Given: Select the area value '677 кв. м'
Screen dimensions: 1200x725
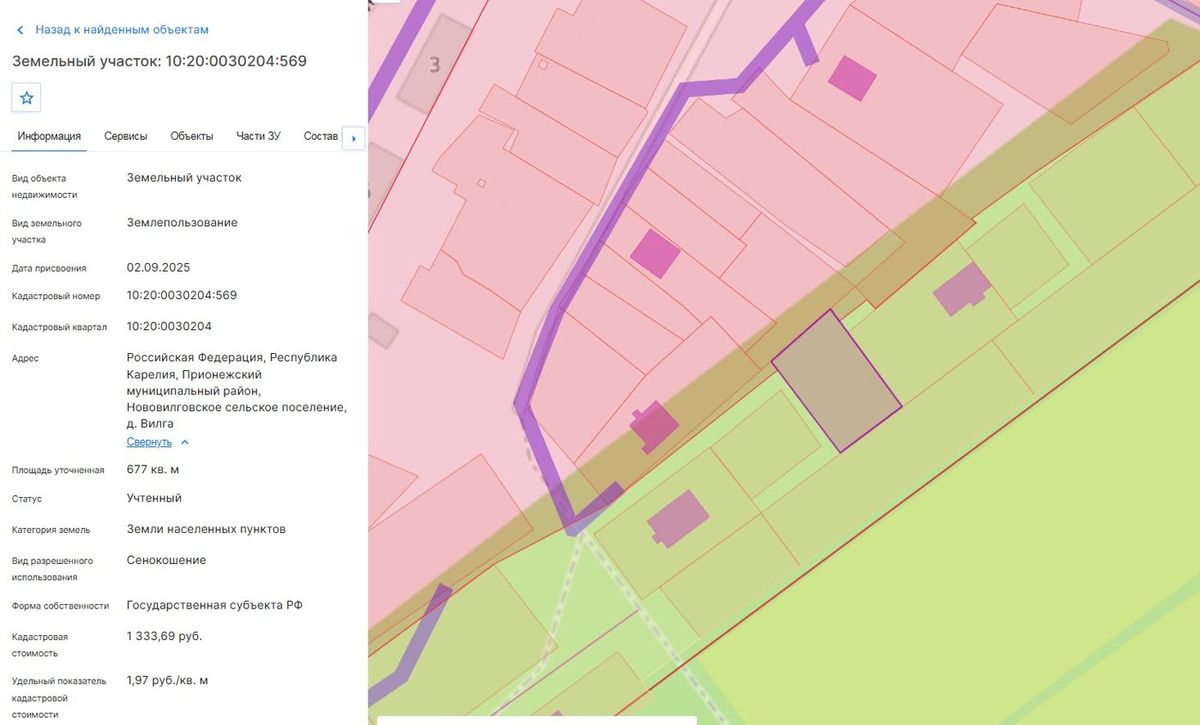Looking at the screenshot, I should 153,469.
